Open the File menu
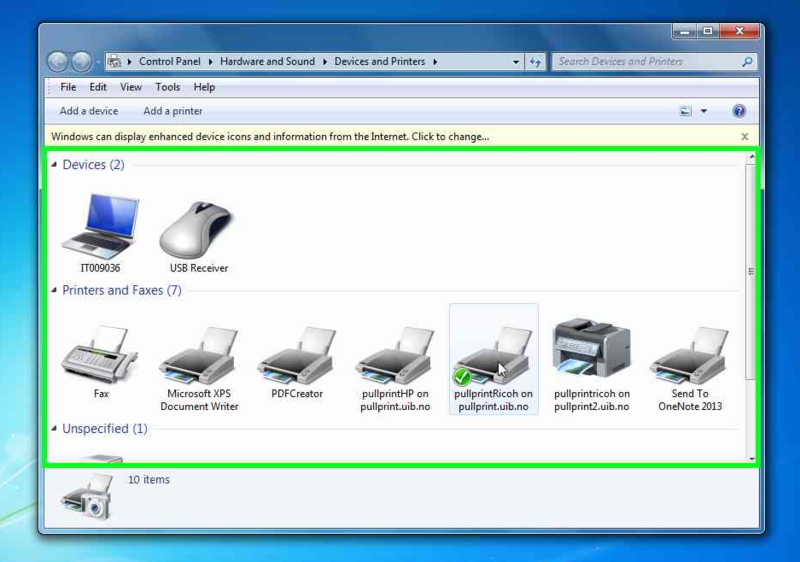The width and height of the screenshot is (800, 562). click(68, 87)
